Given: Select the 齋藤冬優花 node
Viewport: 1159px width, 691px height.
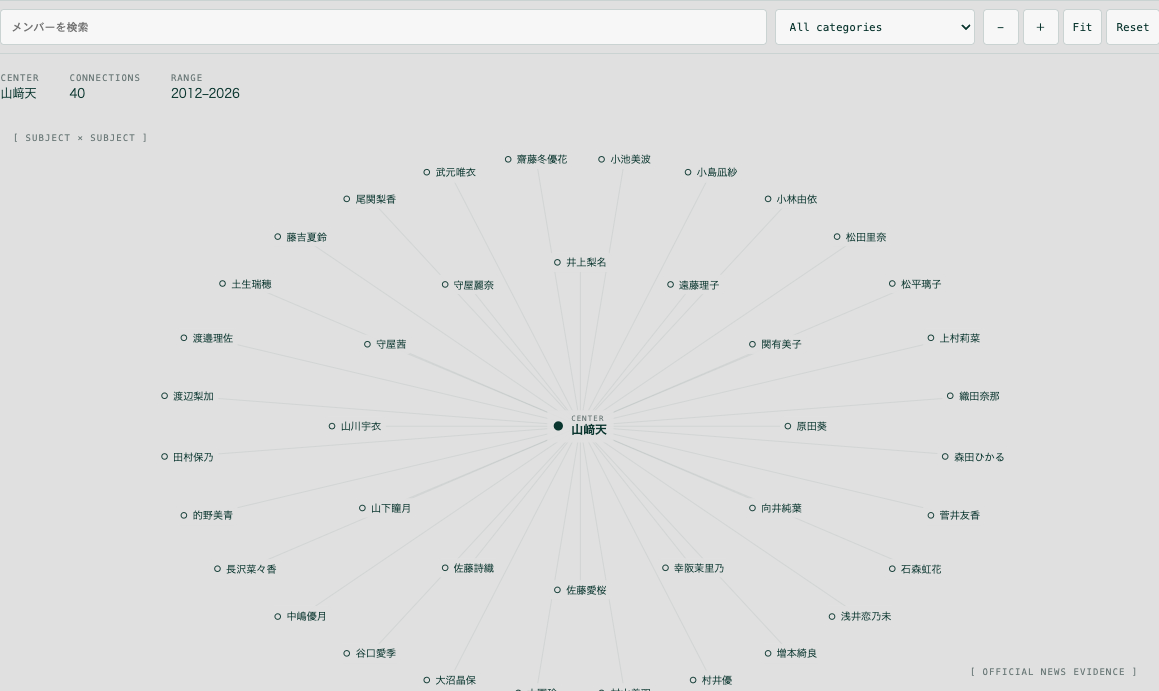Looking at the screenshot, I should tap(536, 159).
